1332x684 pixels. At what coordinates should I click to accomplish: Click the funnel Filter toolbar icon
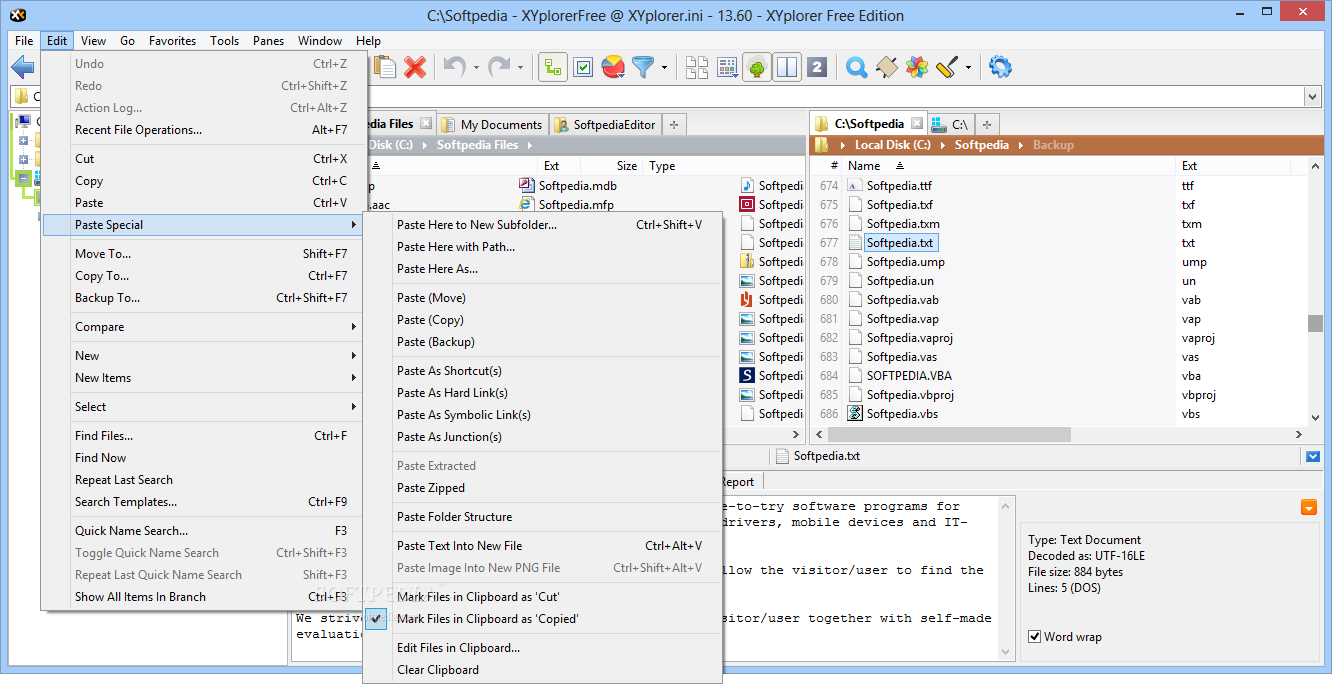point(642,67)
